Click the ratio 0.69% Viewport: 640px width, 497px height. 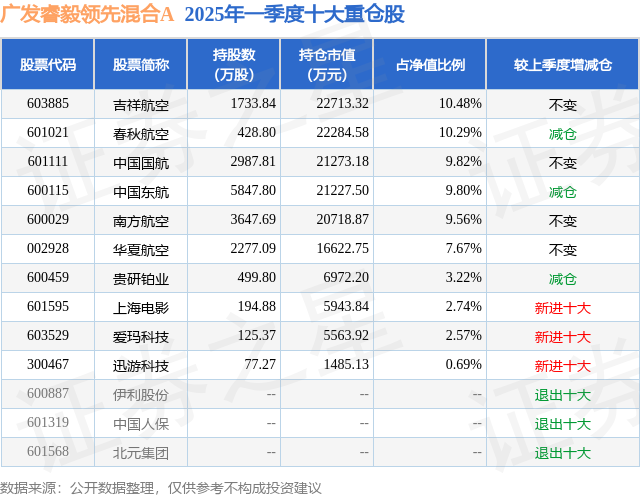pos(463,364)
